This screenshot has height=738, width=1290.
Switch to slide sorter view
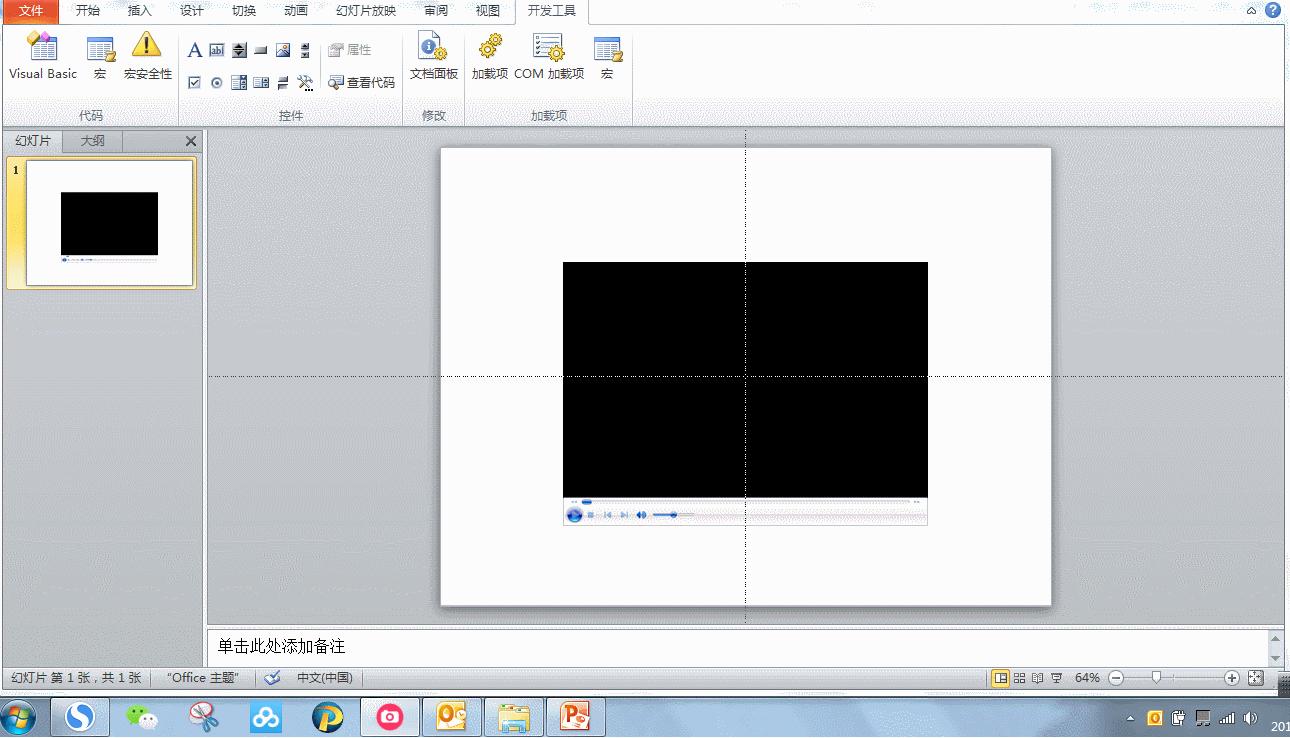pyautogui.click(x=1019, y=678)
